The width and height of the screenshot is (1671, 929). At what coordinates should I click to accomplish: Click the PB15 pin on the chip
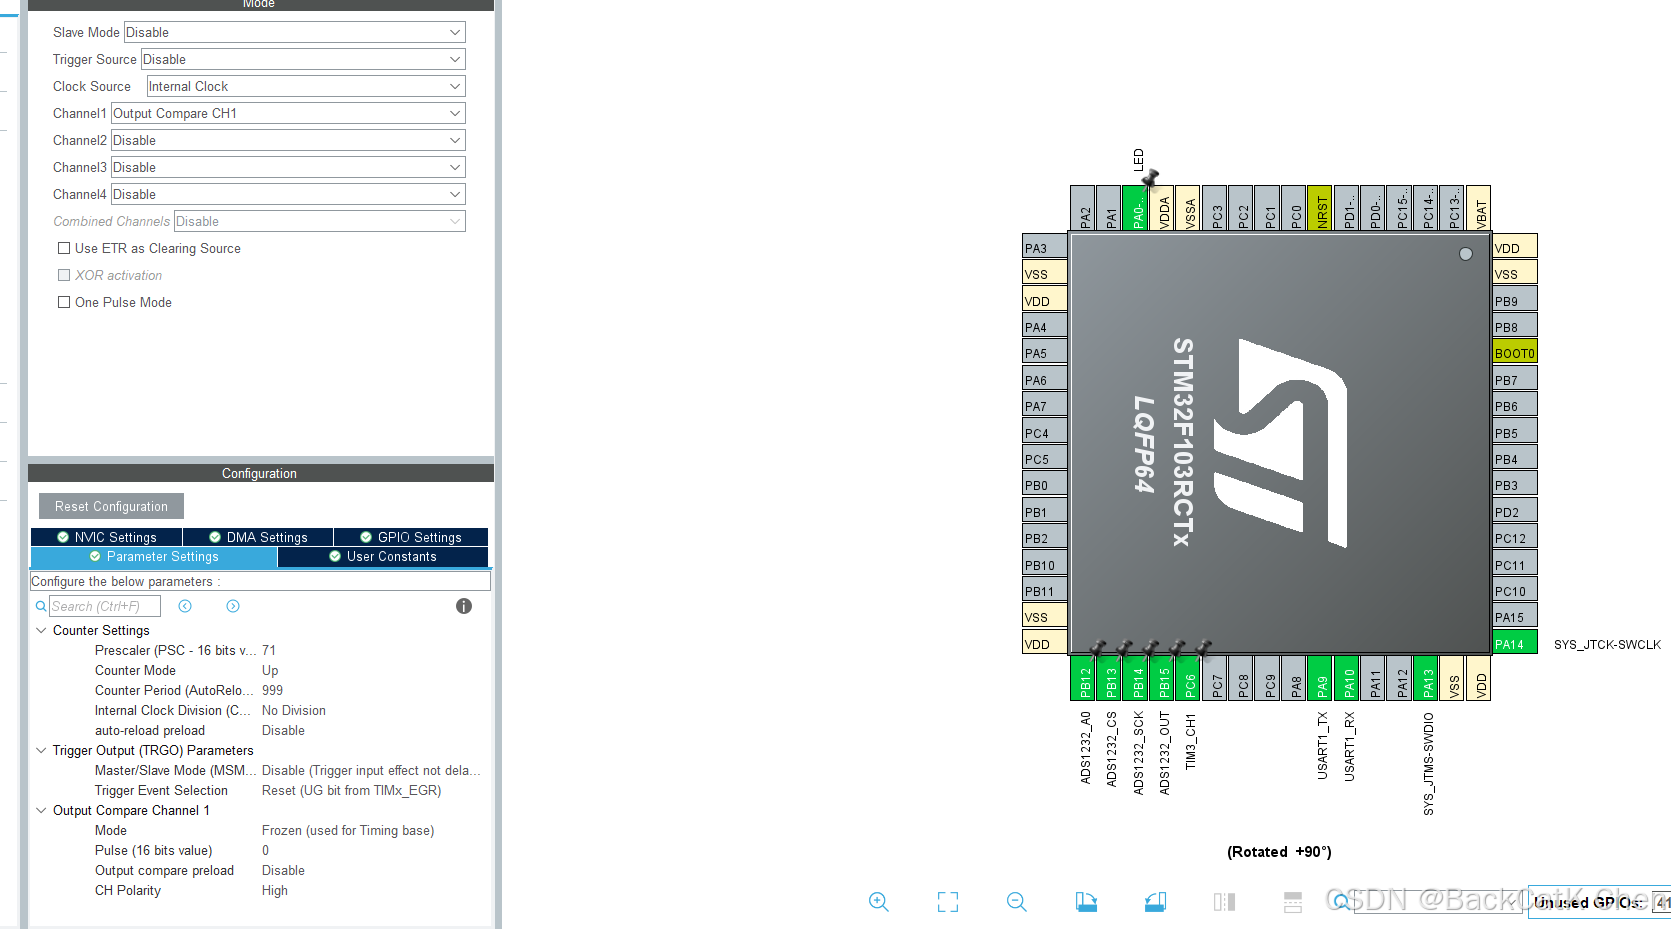1163,678
